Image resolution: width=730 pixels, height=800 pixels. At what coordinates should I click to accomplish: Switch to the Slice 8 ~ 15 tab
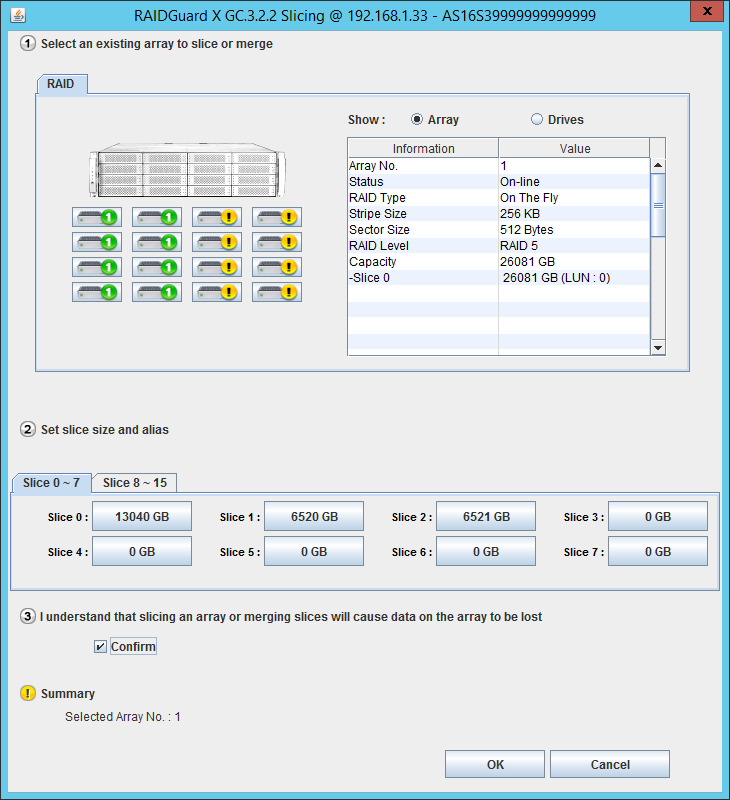tap(135, 483)
